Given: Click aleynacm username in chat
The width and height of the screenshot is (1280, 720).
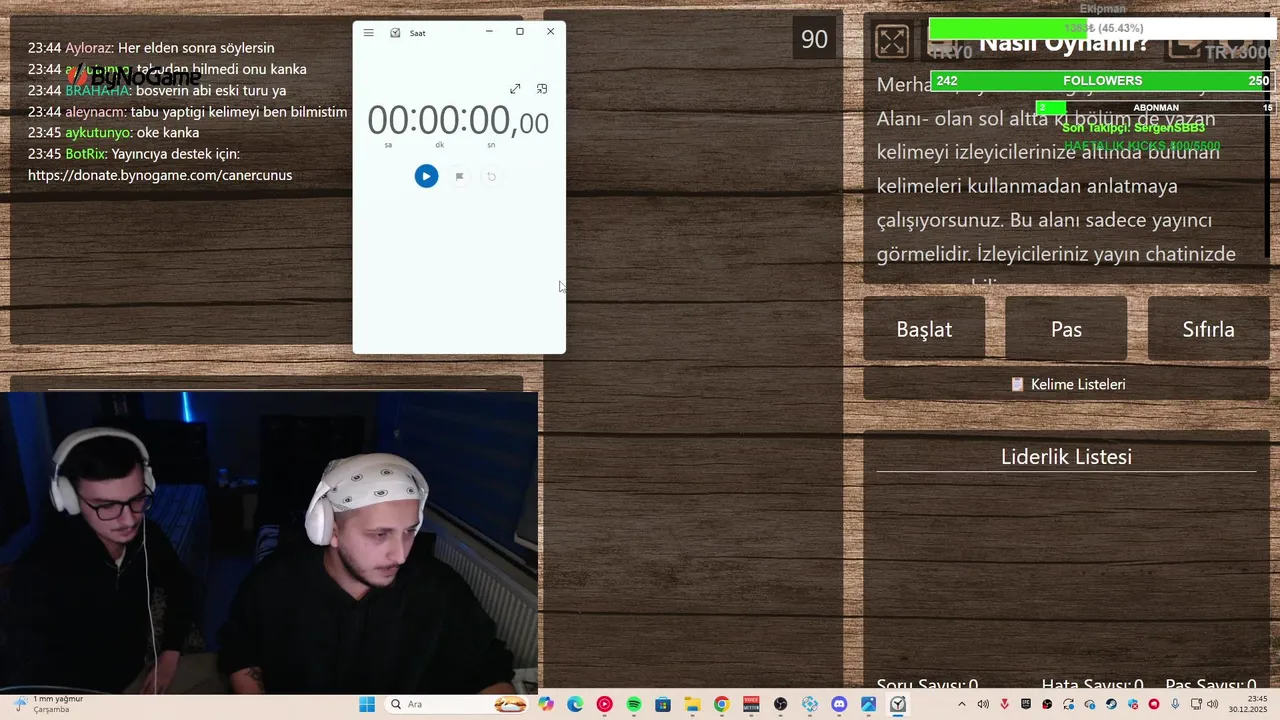Looking at the screenshot, I should tap(96, 112).
